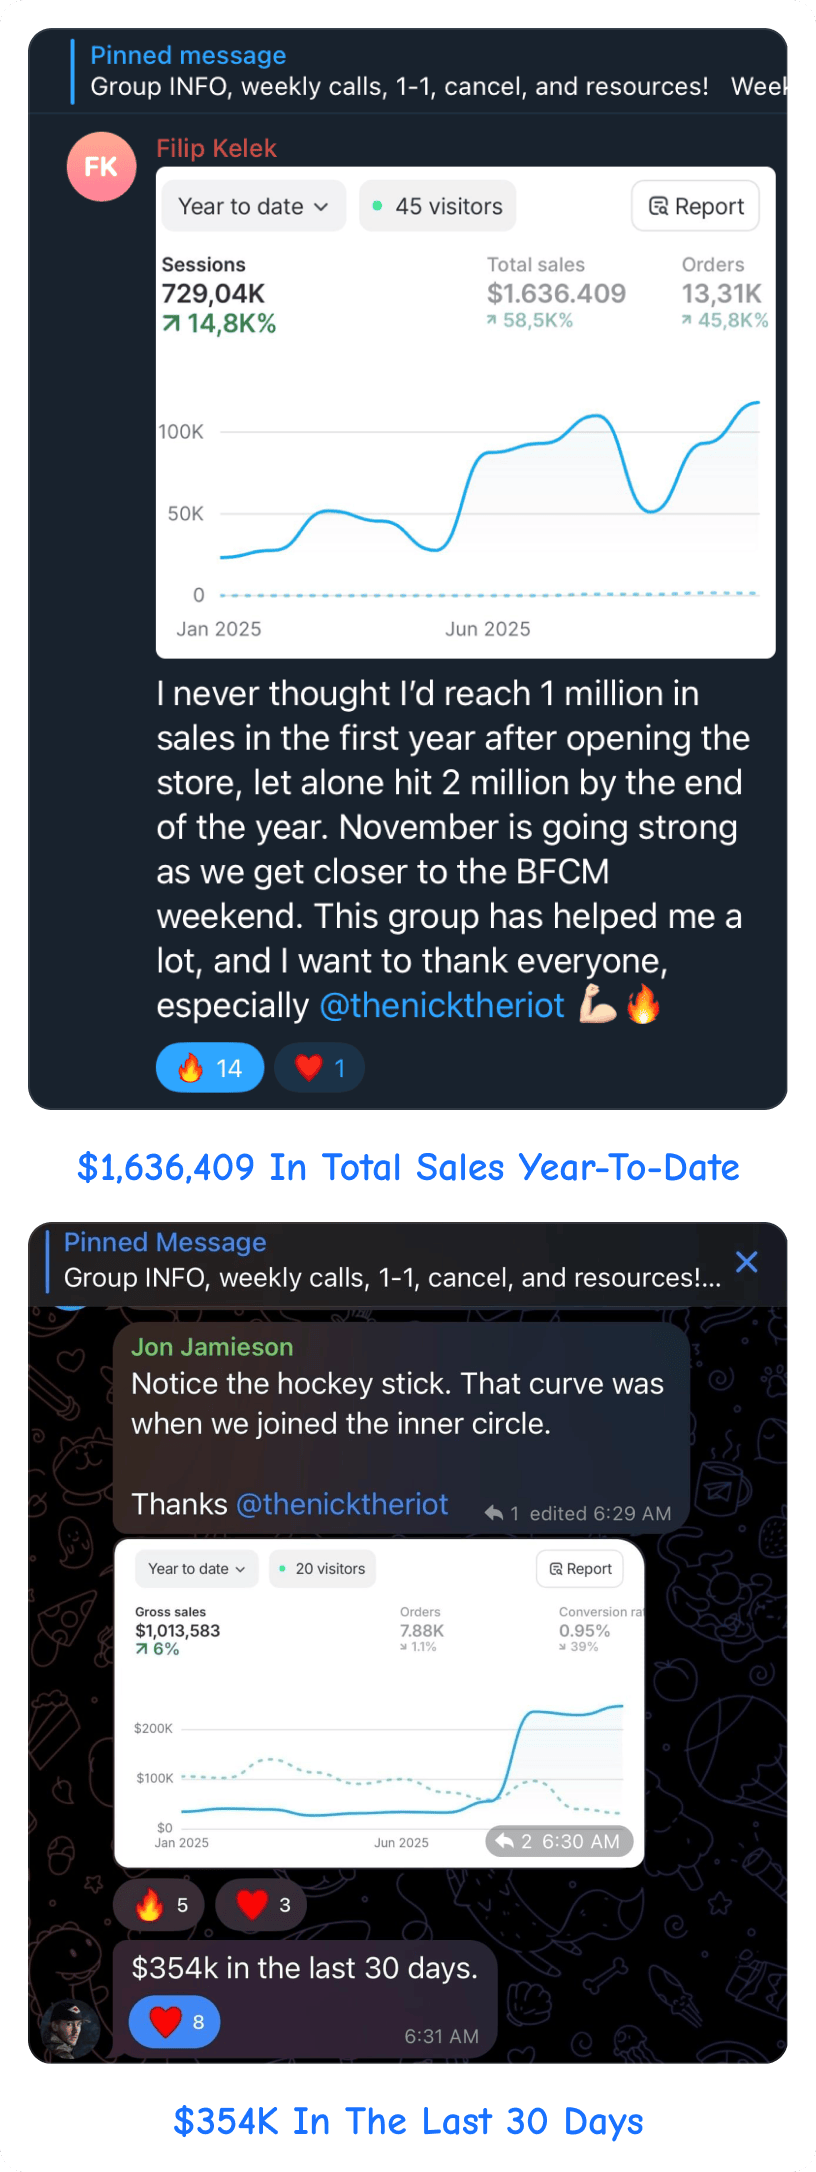
Task: Open @thenicktheriot mention in Filip's message
Action: click(x=442, y=1005)
